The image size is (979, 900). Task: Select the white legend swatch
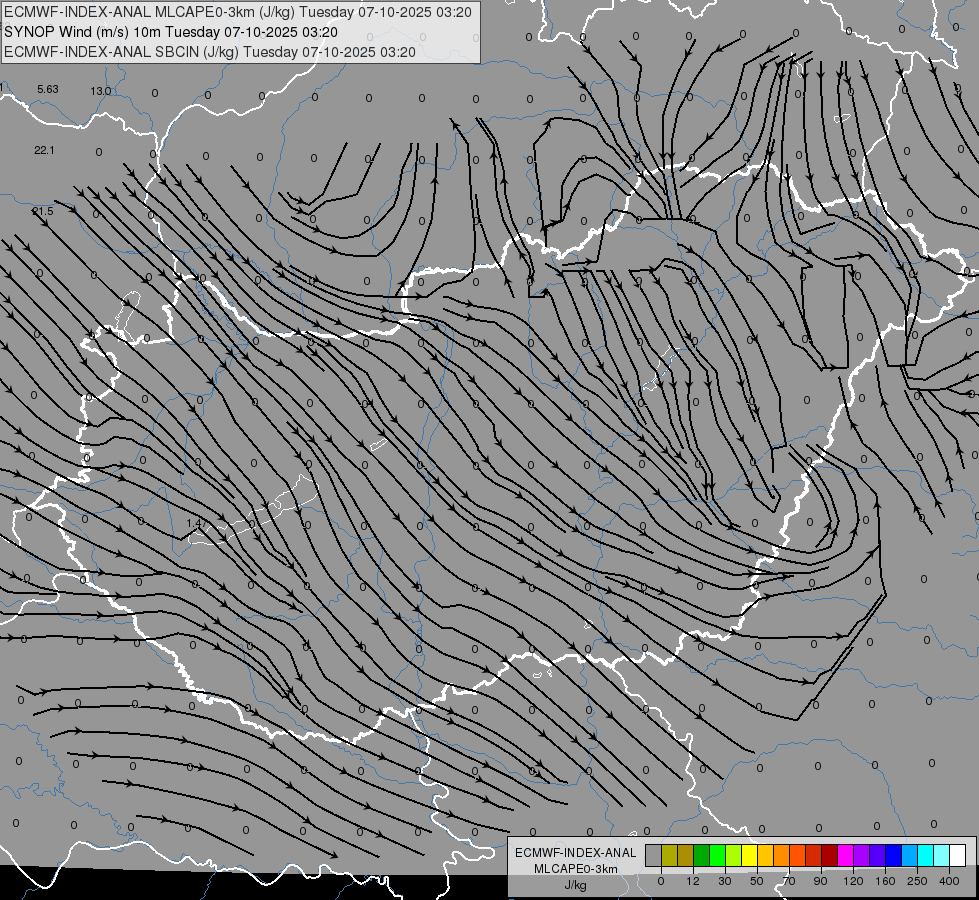[x=958, y=855]
